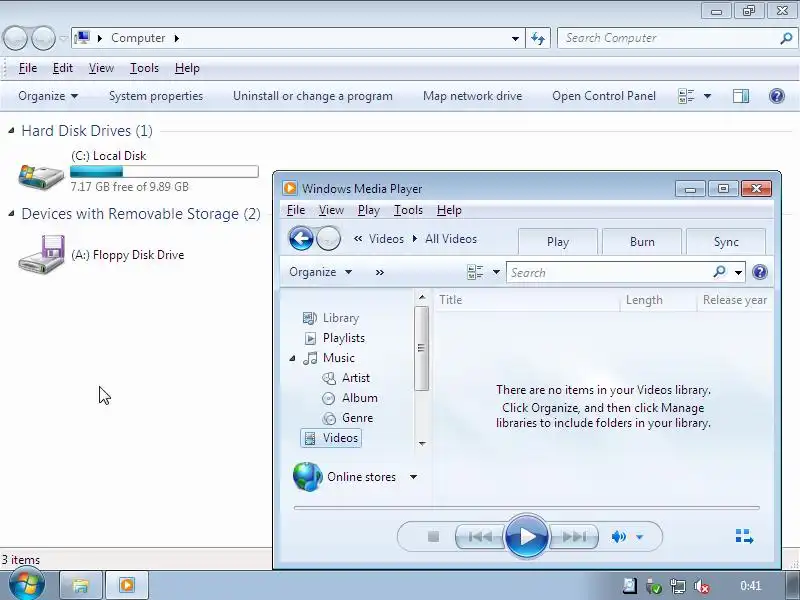Select the Floppy Disk Drive (A:) icon

41,255
